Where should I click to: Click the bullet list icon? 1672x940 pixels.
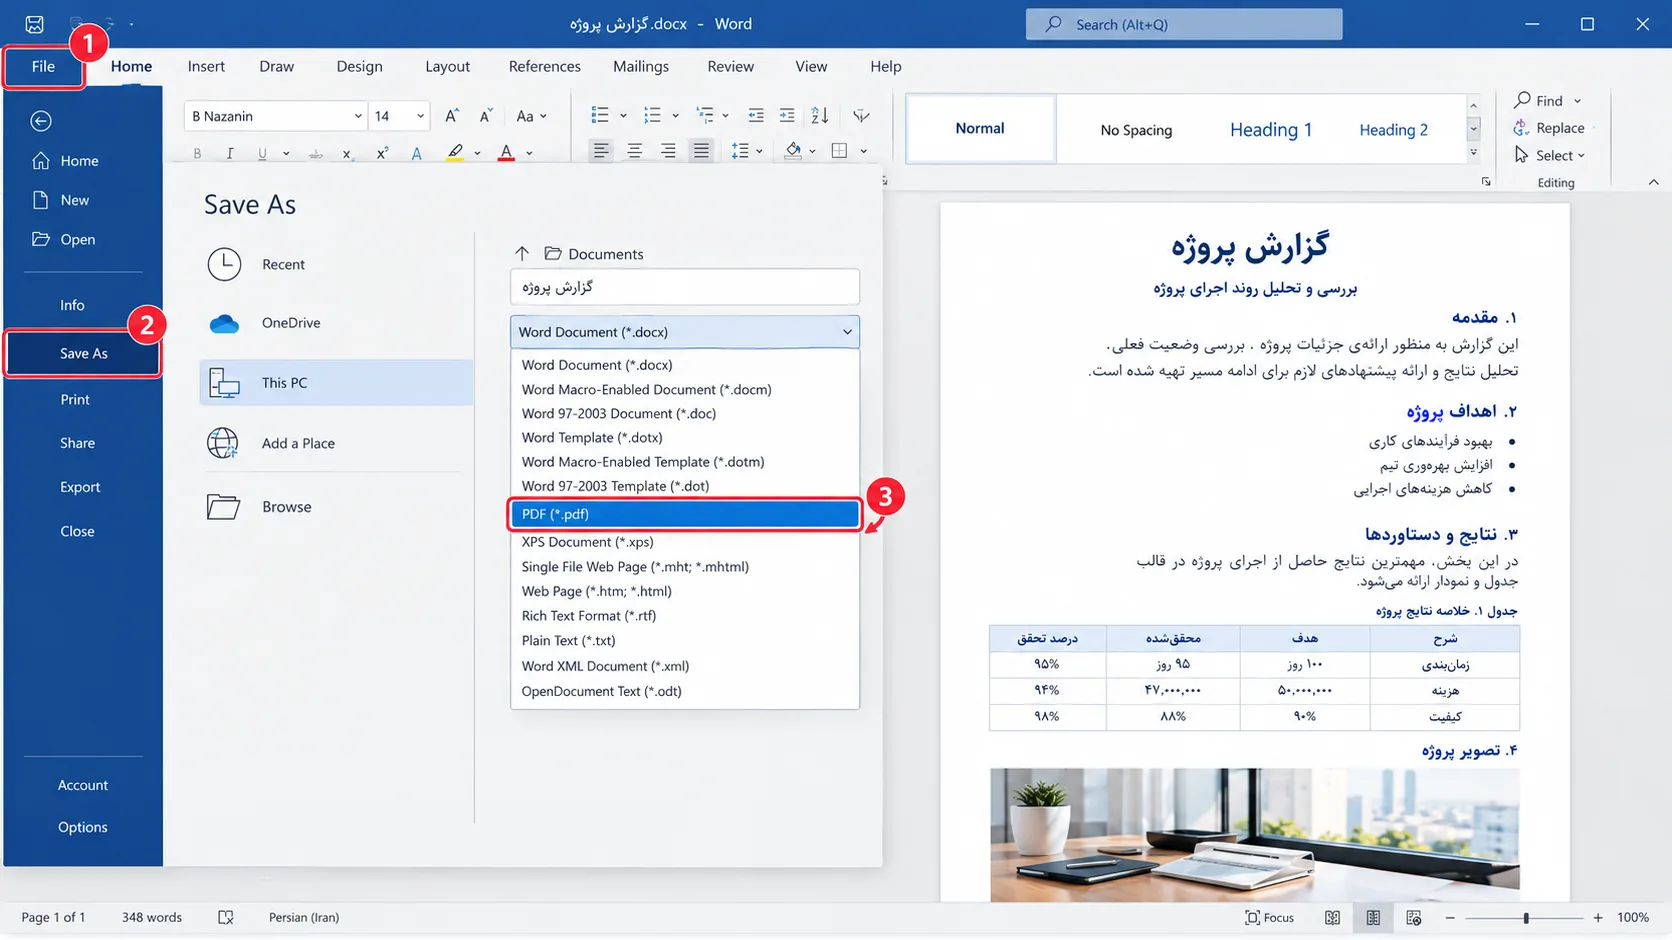coord(600,116)
